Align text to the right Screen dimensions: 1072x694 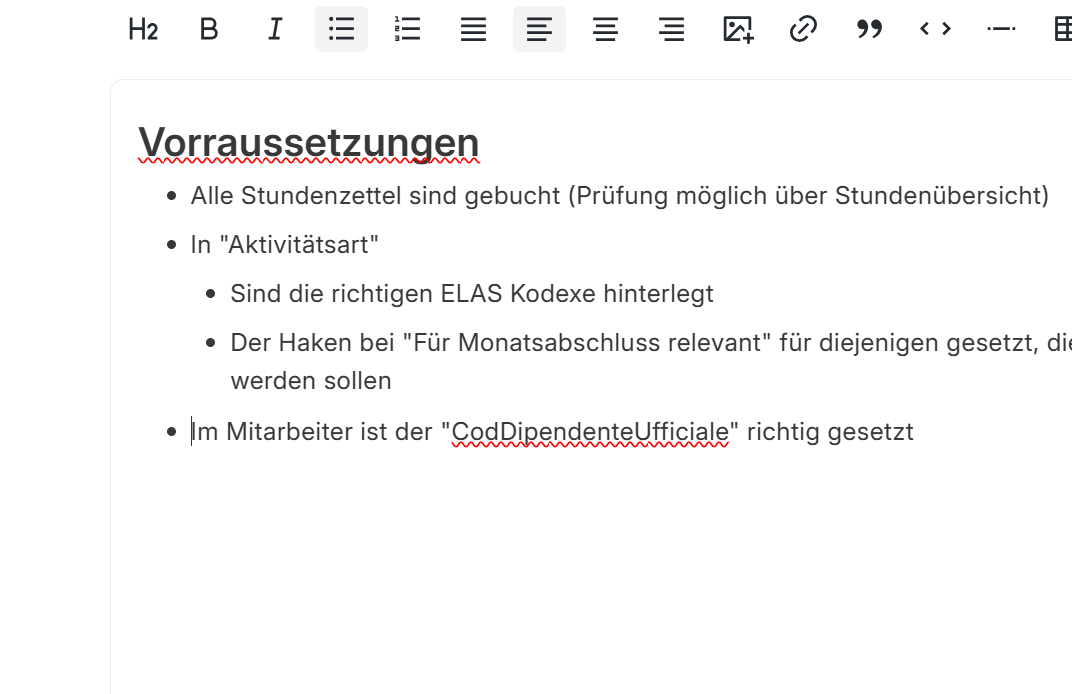[x=671, y=30]
